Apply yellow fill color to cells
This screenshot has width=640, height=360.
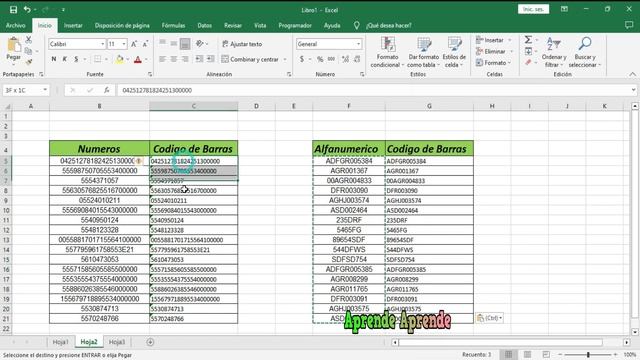click(119, 59)
